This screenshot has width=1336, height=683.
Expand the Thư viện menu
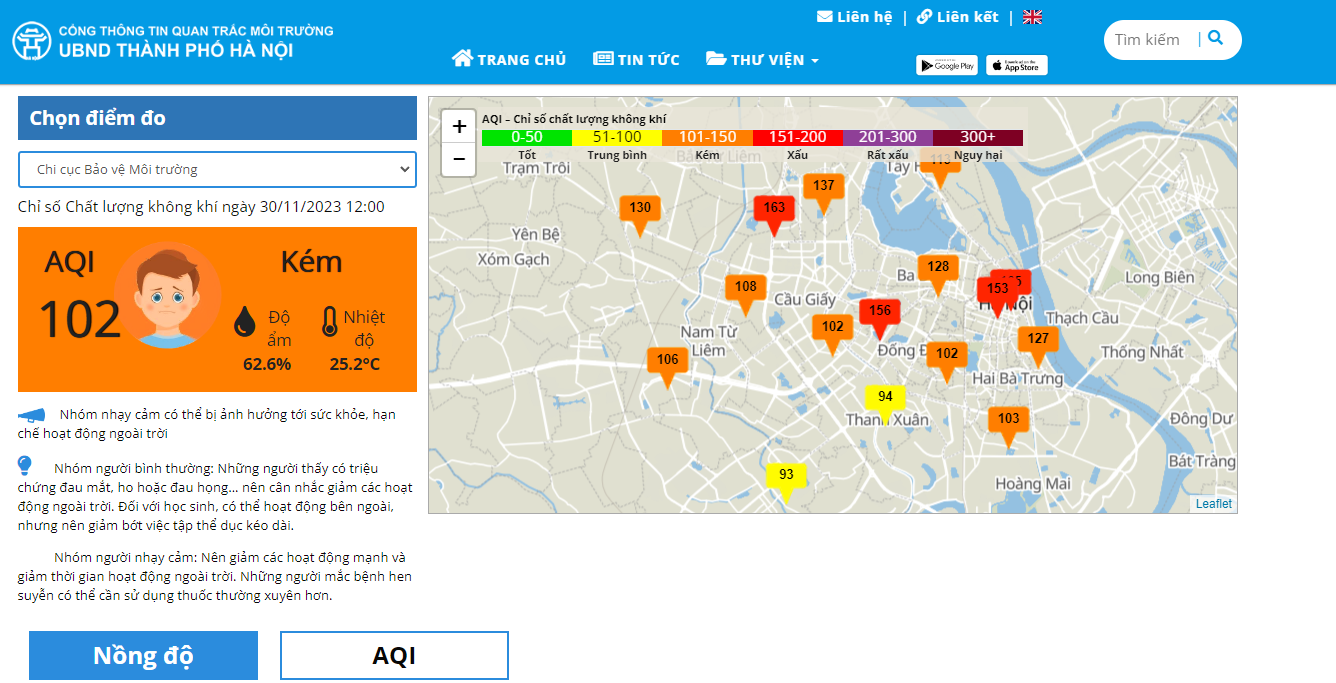pos(762,60)
